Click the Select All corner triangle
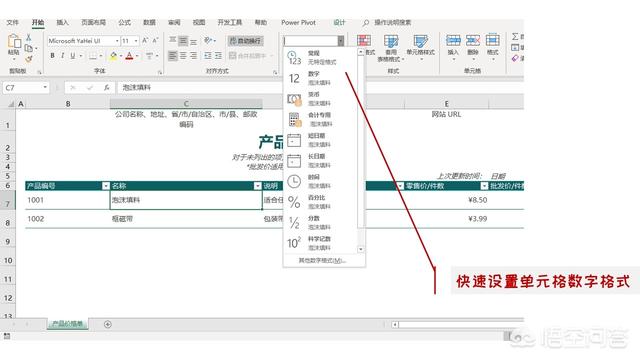This screenshot has width=640, height=360. 11,104
